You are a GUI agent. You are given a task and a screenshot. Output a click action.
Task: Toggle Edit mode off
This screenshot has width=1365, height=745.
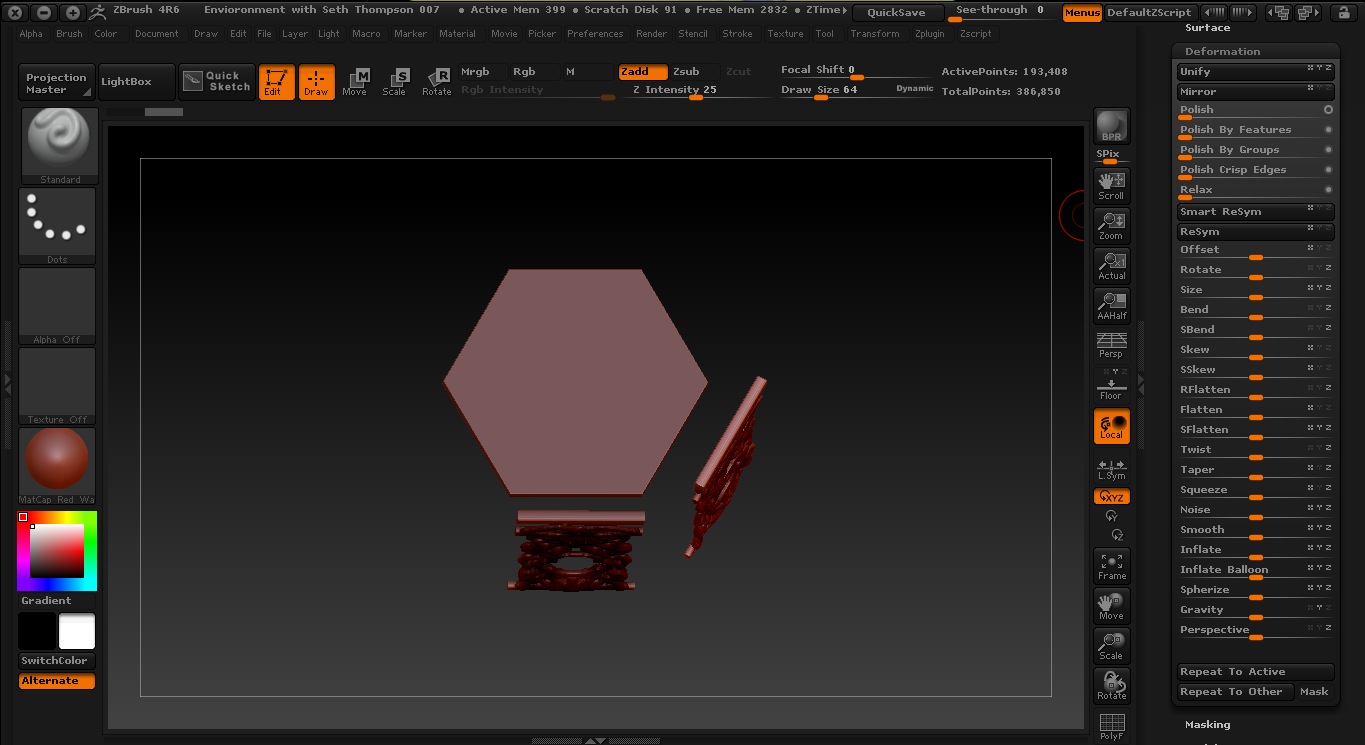[x=276, y=82]
